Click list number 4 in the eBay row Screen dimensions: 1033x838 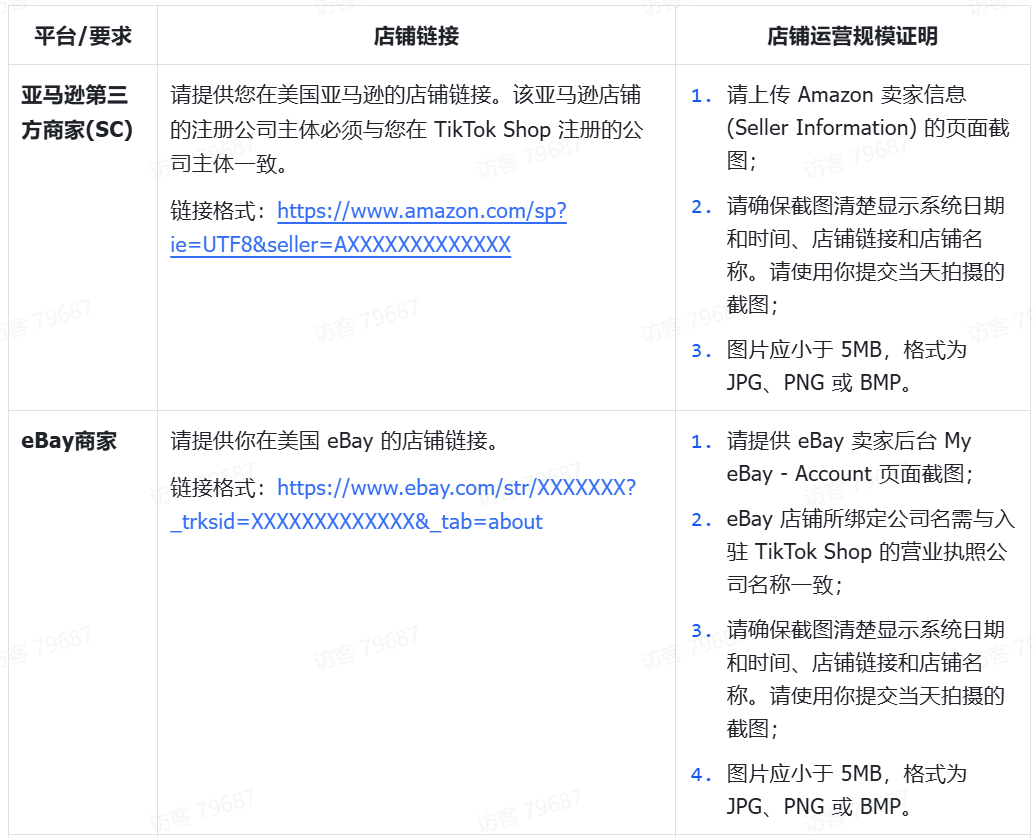[x=700, y=774]
